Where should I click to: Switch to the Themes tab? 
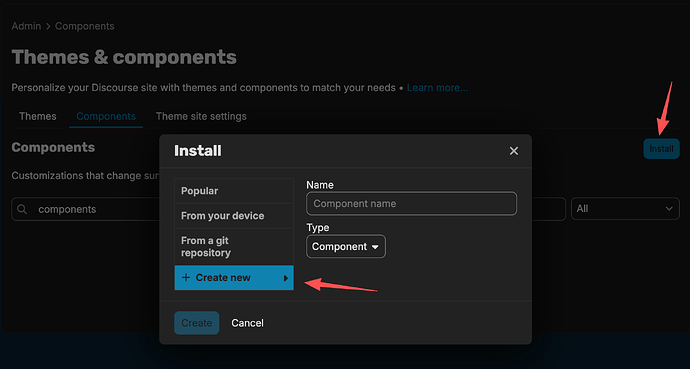point(38,117)
